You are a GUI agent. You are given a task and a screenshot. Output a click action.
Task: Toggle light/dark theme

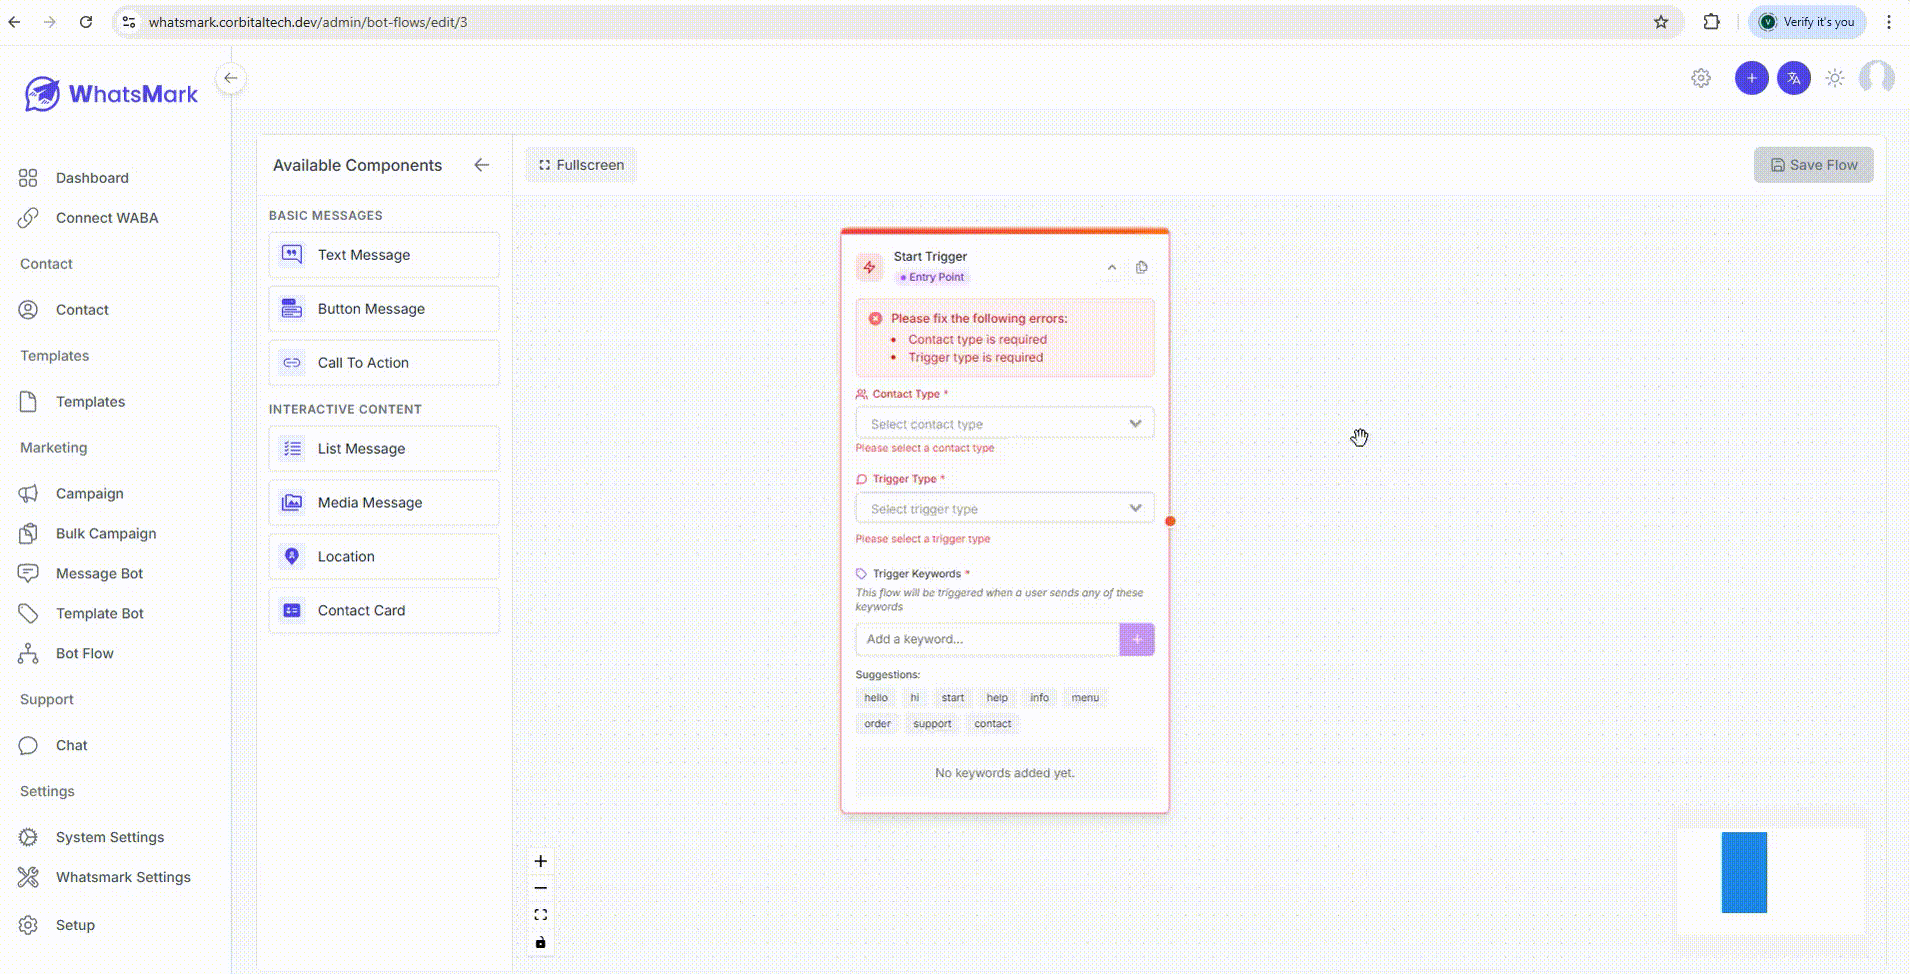point(1835,77)
